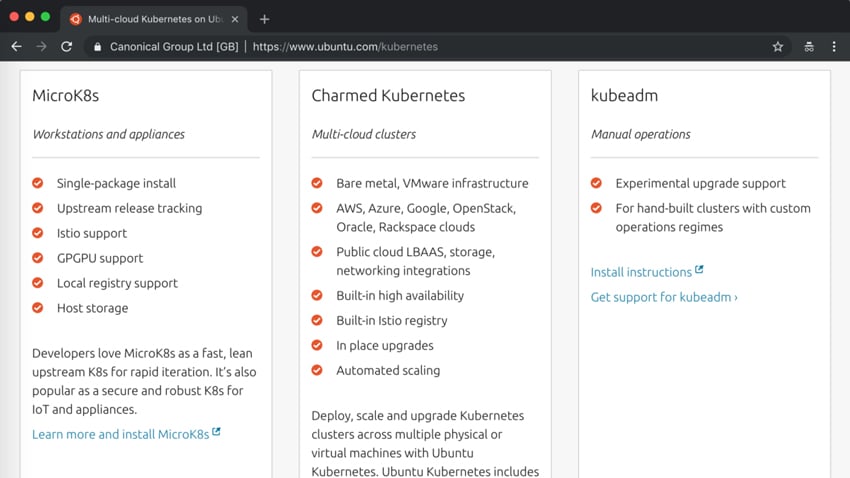Screen dimensions: 850x478
Task: Click the networking integrations text
Action: coord(403,270)
